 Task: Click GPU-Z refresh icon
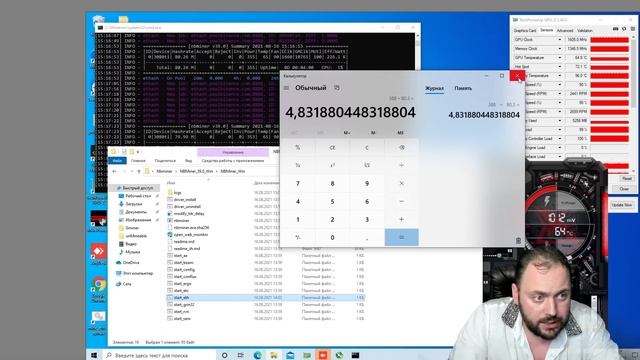click(x=624, y=29)
